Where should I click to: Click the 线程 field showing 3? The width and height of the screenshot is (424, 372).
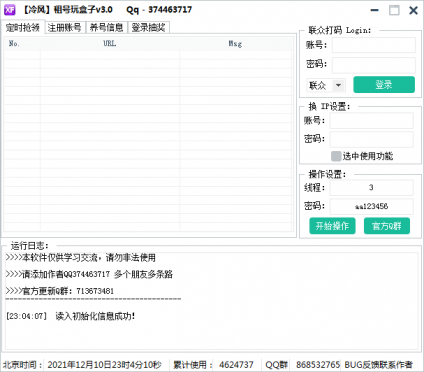point(372,188)
